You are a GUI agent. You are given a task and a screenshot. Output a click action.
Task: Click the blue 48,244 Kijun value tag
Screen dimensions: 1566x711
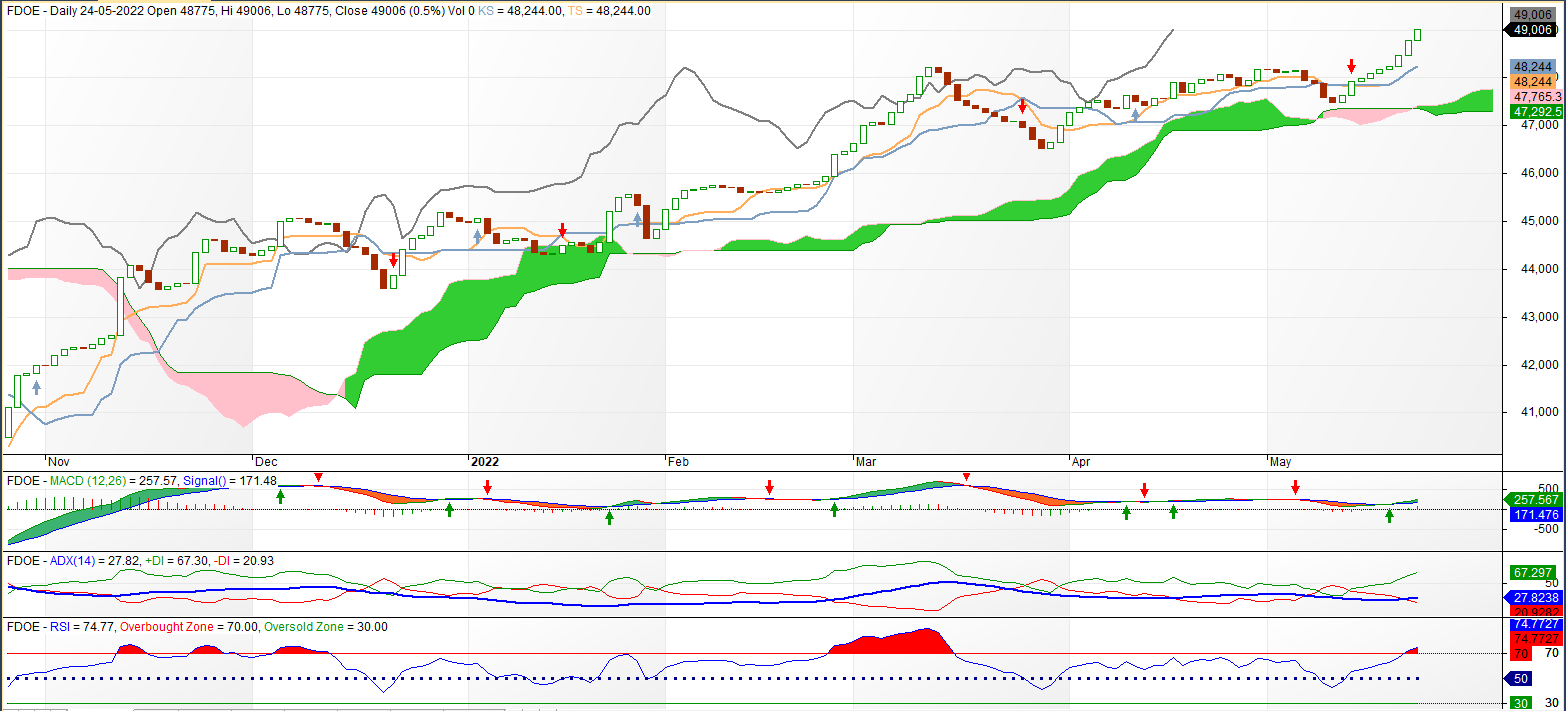(1531, 67)
